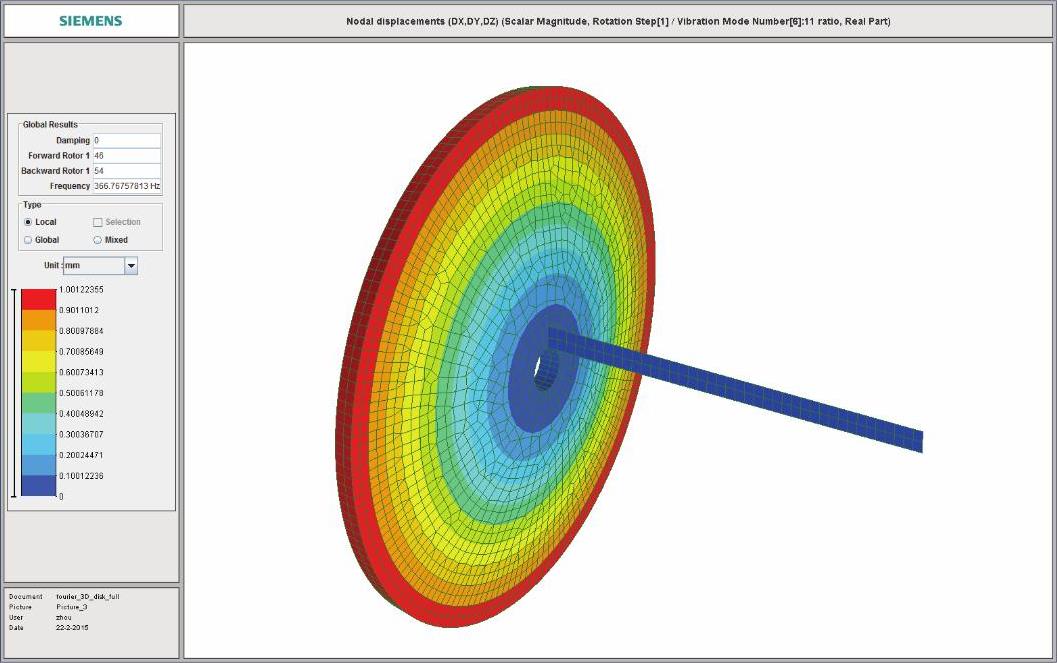Screen dimensions: 1057x663
Task: Select the orange legend color band
Action: (x=39, y=320)
